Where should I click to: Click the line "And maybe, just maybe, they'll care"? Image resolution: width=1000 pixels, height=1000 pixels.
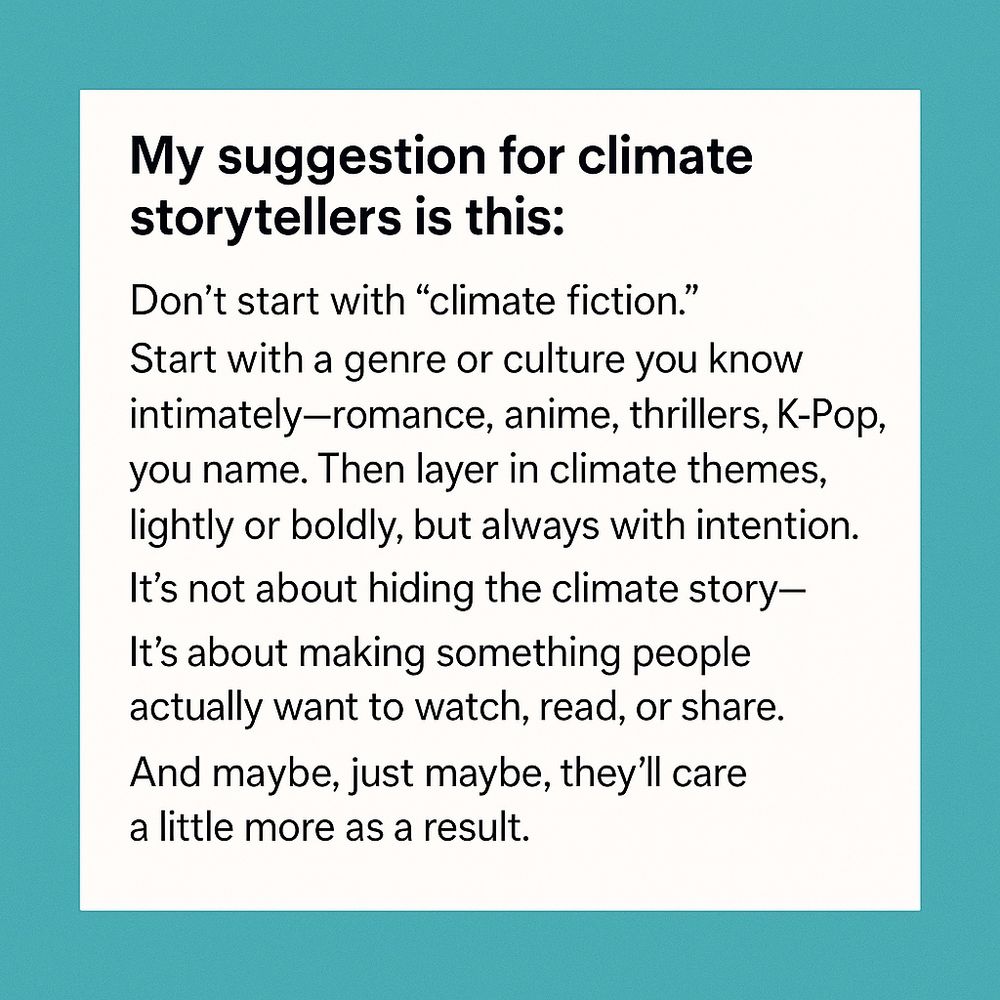(x=438, y=774)
